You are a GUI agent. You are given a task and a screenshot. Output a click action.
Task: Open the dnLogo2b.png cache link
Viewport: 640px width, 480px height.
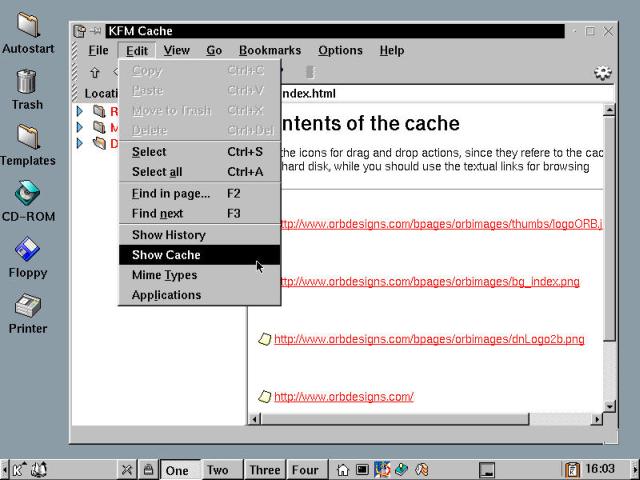pyautogui.click(x=428, y=339)
